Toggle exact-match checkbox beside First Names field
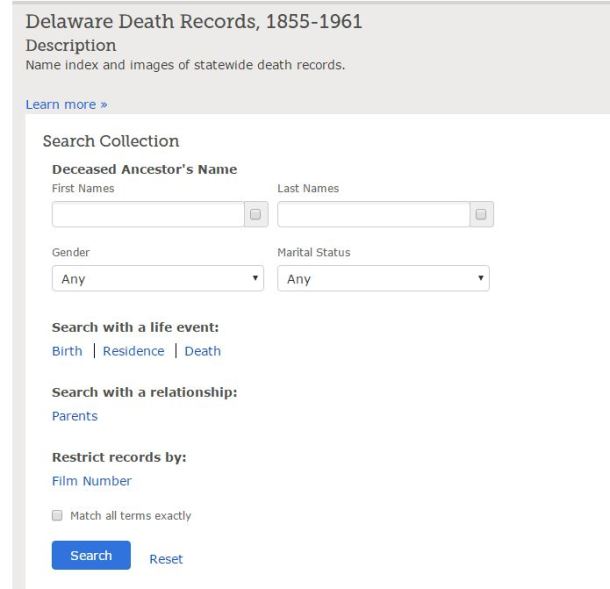 [x=255, y=214]
